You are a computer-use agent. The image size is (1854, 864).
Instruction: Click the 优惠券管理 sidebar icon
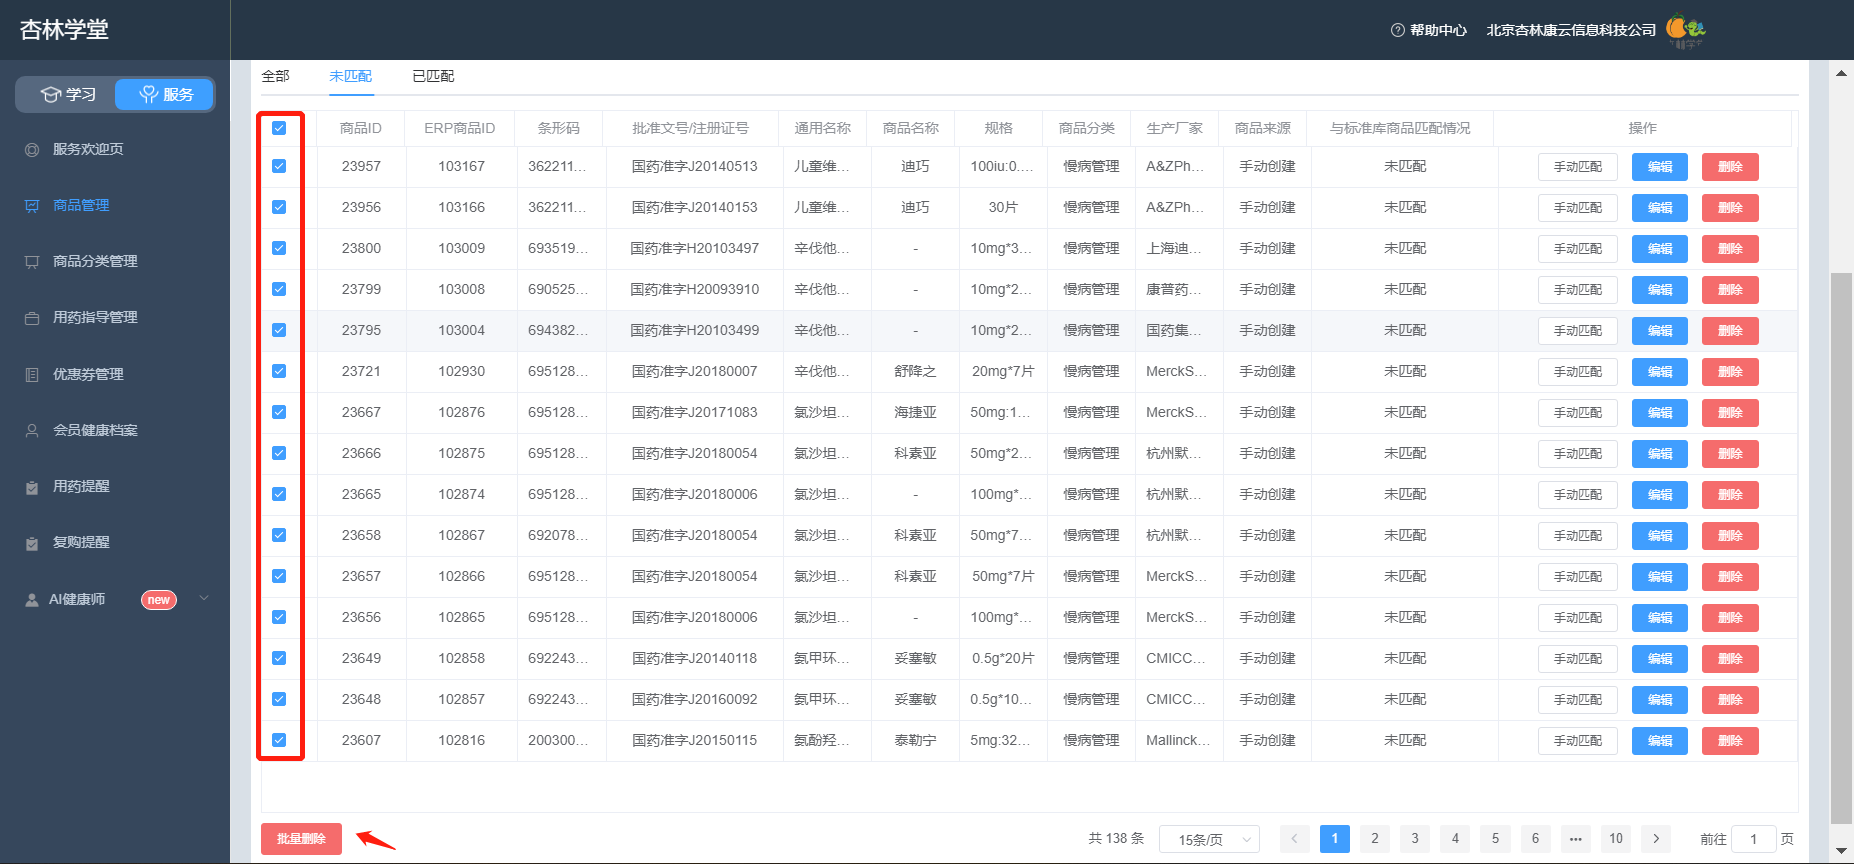click(32, 374)
